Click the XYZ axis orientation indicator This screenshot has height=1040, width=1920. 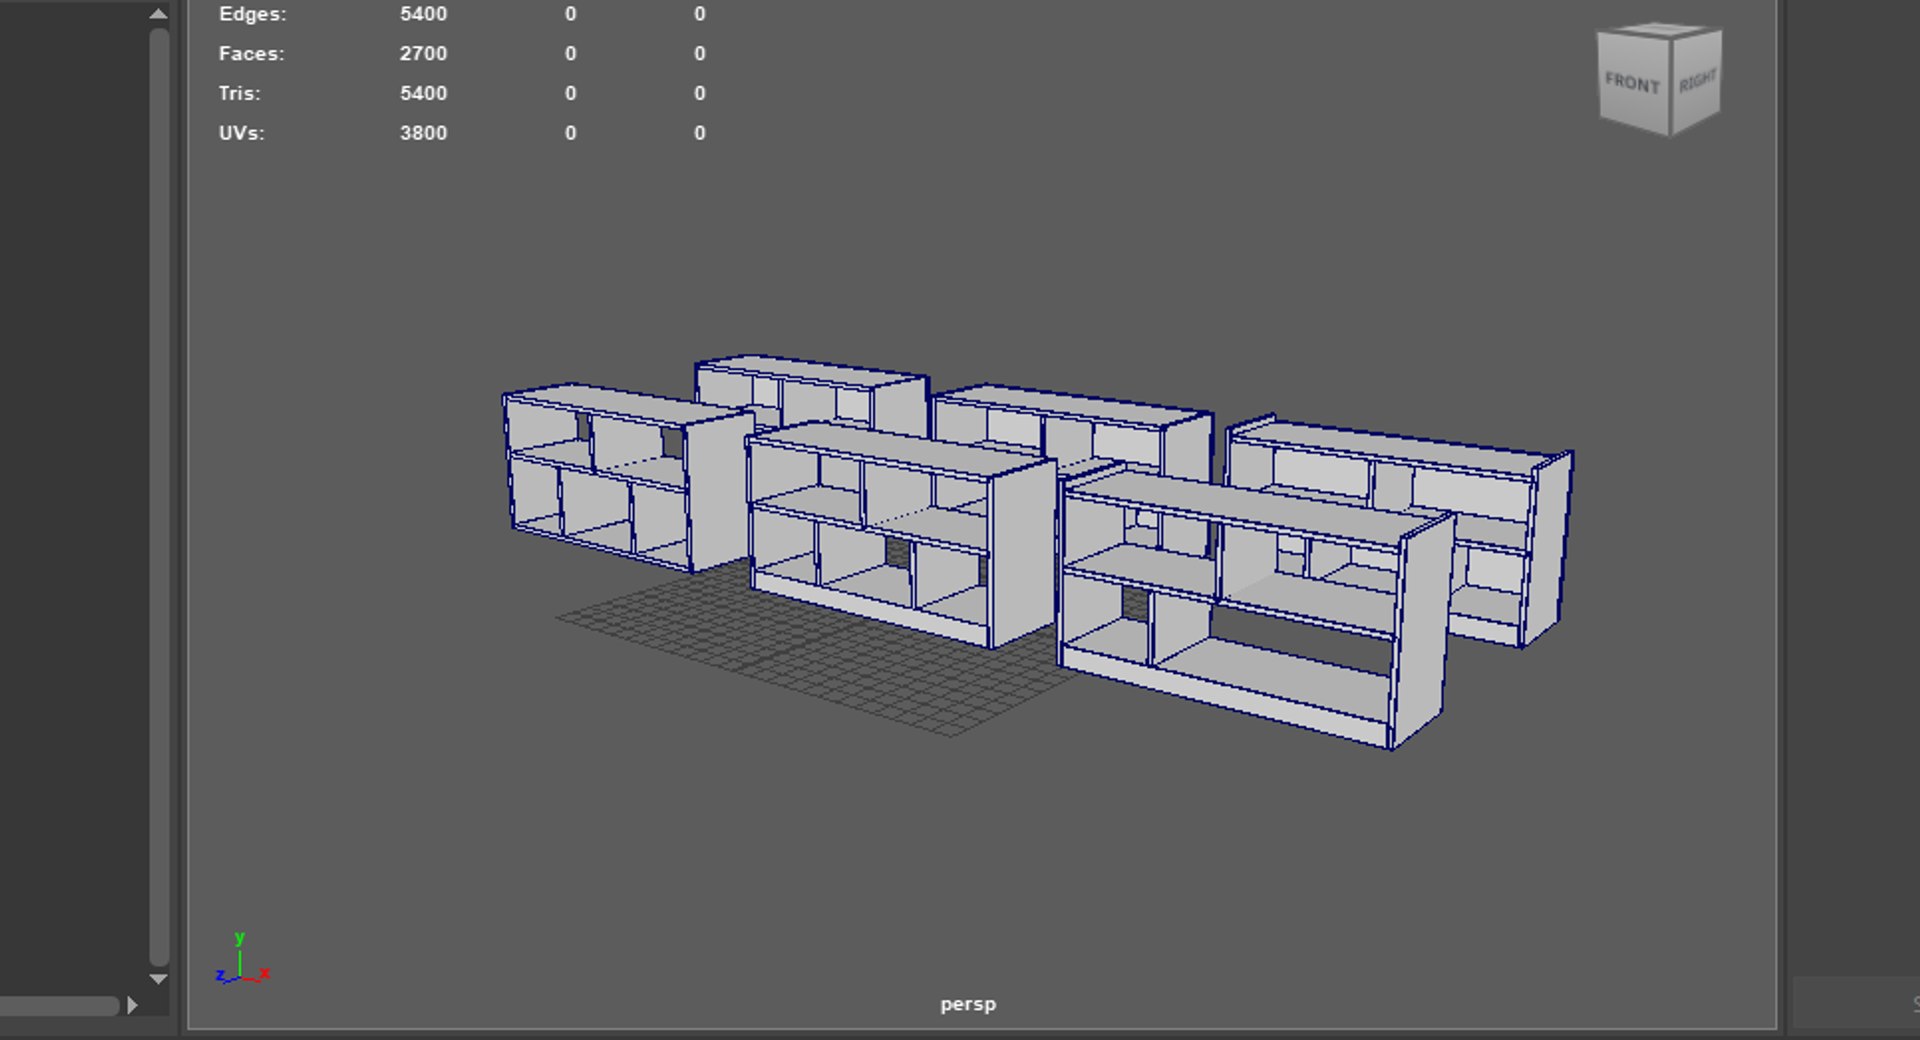[242, 960]
